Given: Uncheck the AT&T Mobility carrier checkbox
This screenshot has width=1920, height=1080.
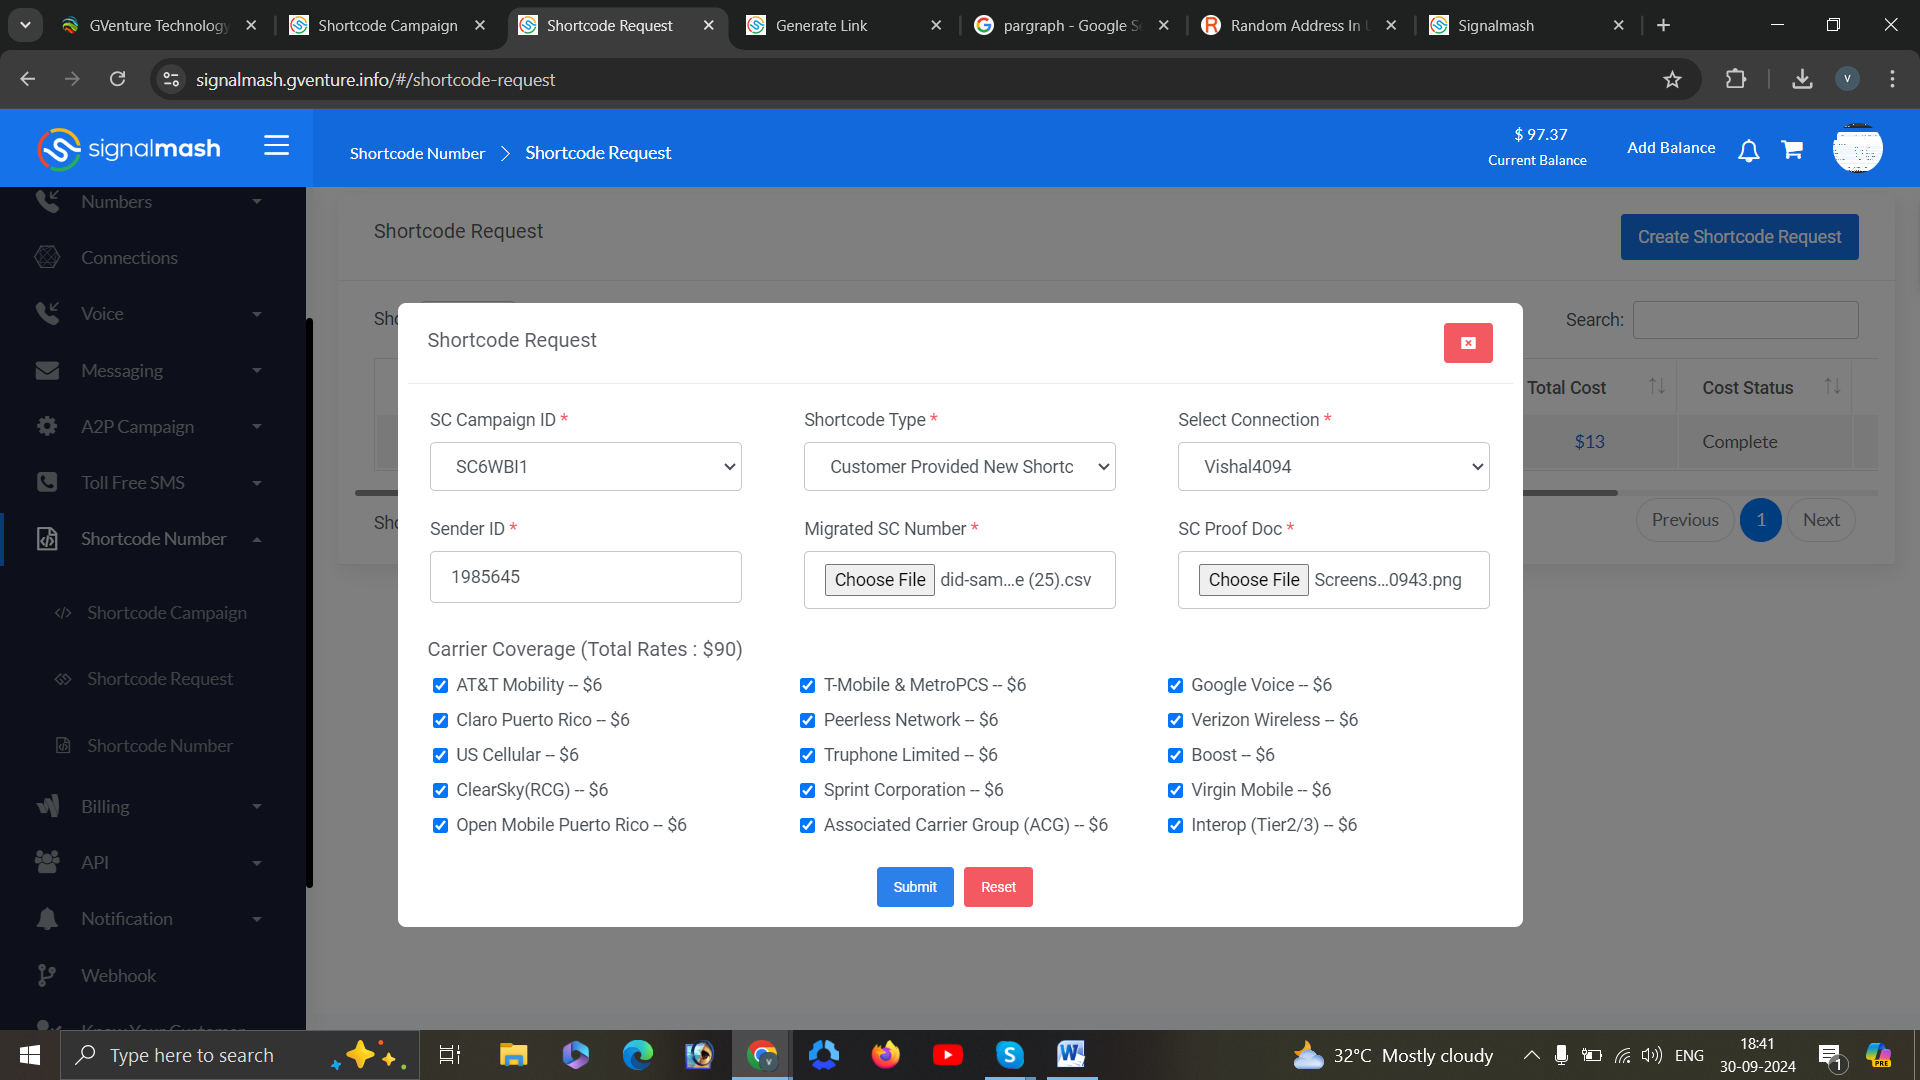Looking at the screenshot, I should point(440,685).
